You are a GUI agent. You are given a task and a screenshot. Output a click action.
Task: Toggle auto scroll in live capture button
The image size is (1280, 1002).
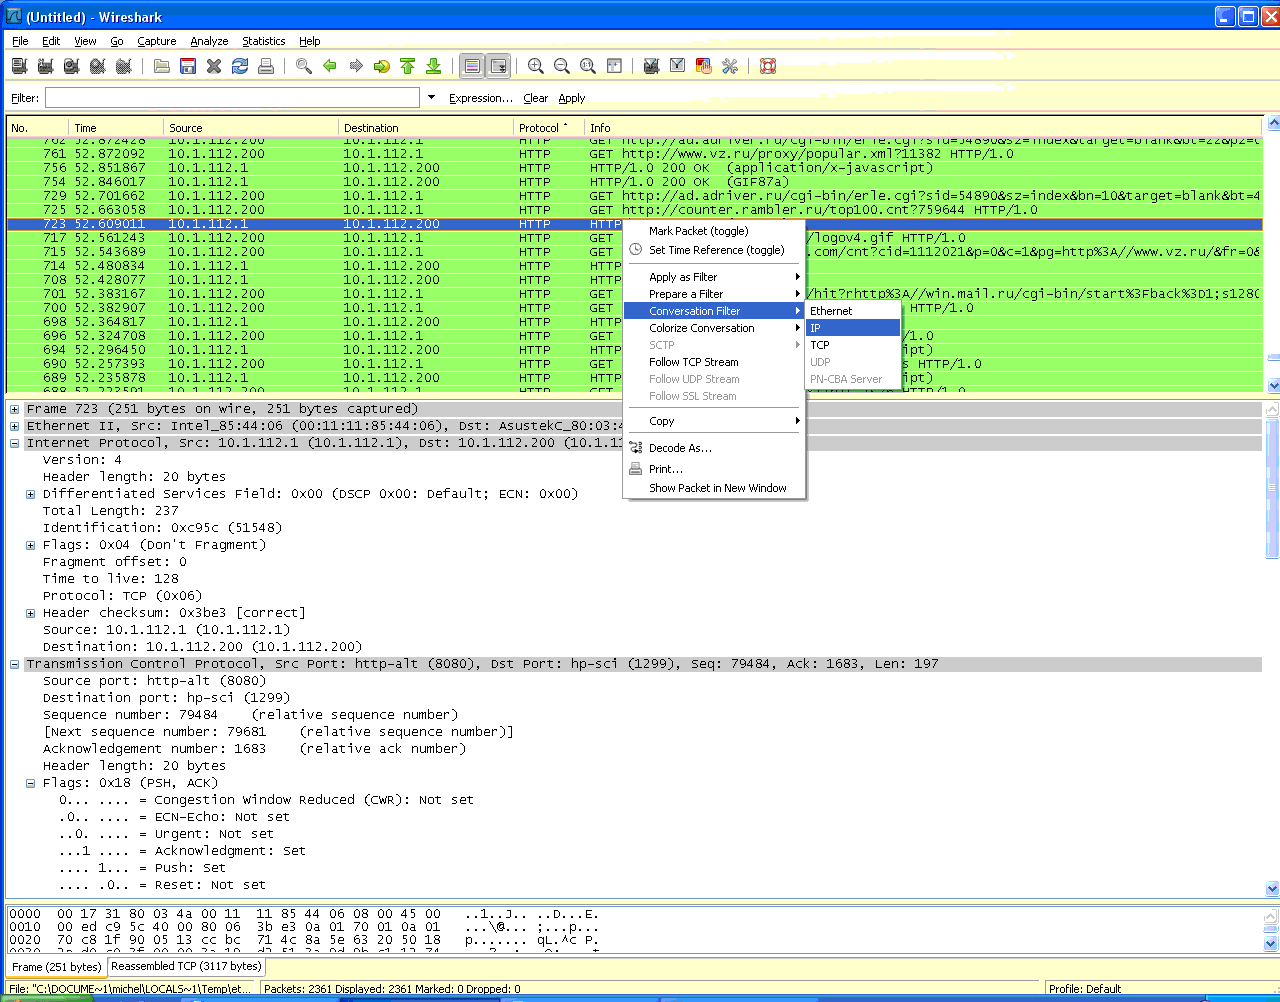498,66
